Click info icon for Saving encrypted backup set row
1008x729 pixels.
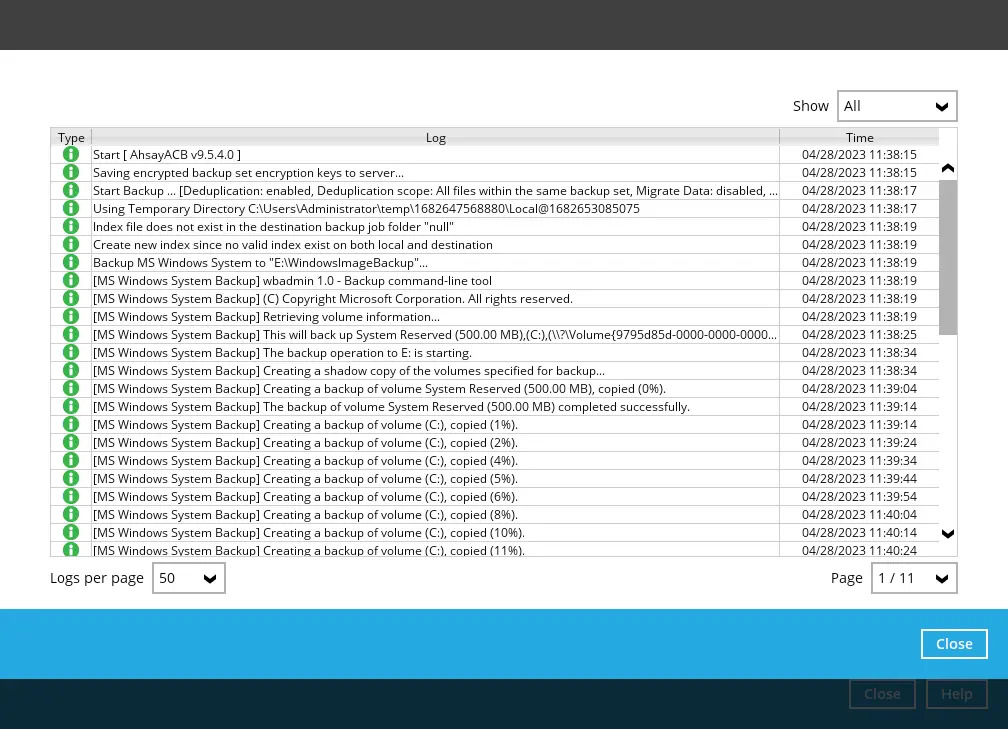pyautogui.click(x=71, y=173)
